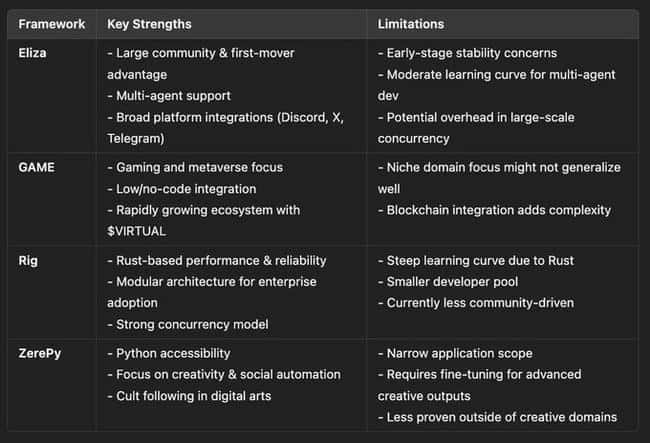The width and height of the screenshot is (650, 443).
Task: Click the Limitations column header
Action: pos(410,24)
